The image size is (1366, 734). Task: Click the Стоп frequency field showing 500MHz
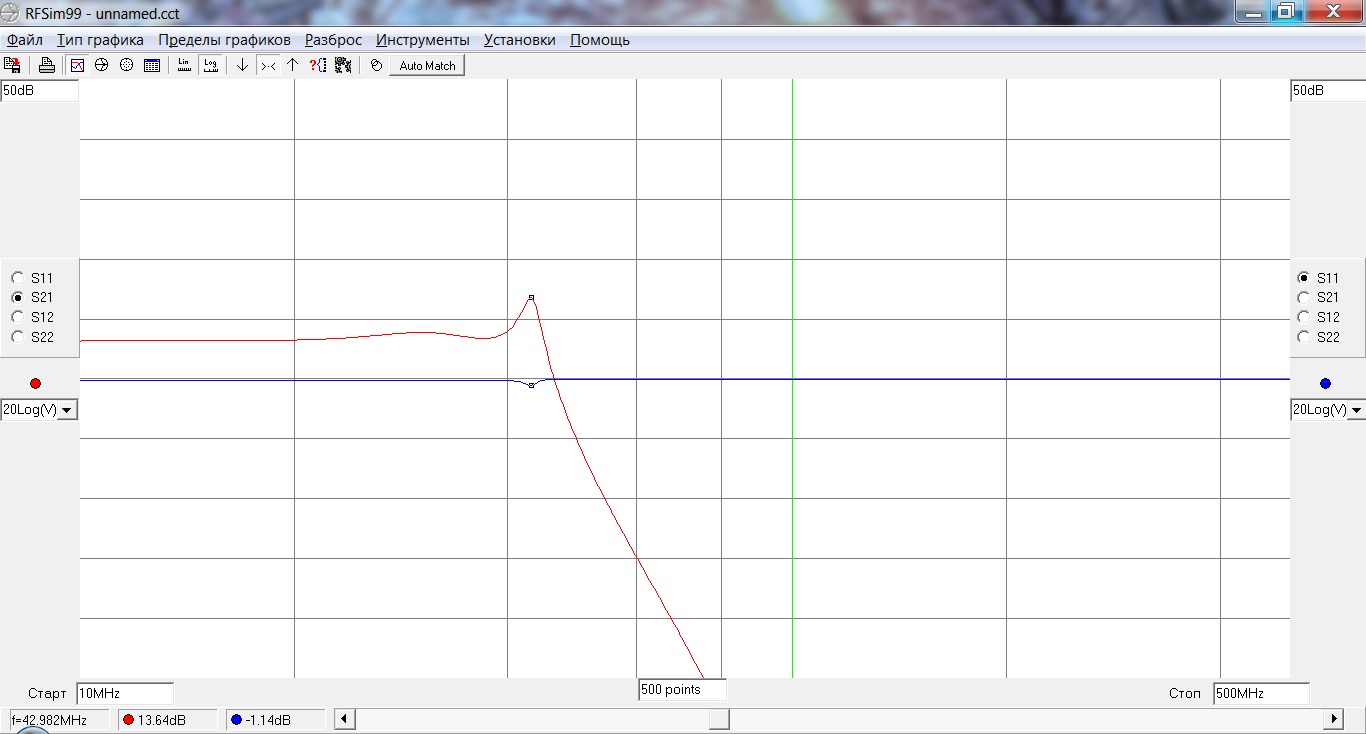tap(1261, 693)
